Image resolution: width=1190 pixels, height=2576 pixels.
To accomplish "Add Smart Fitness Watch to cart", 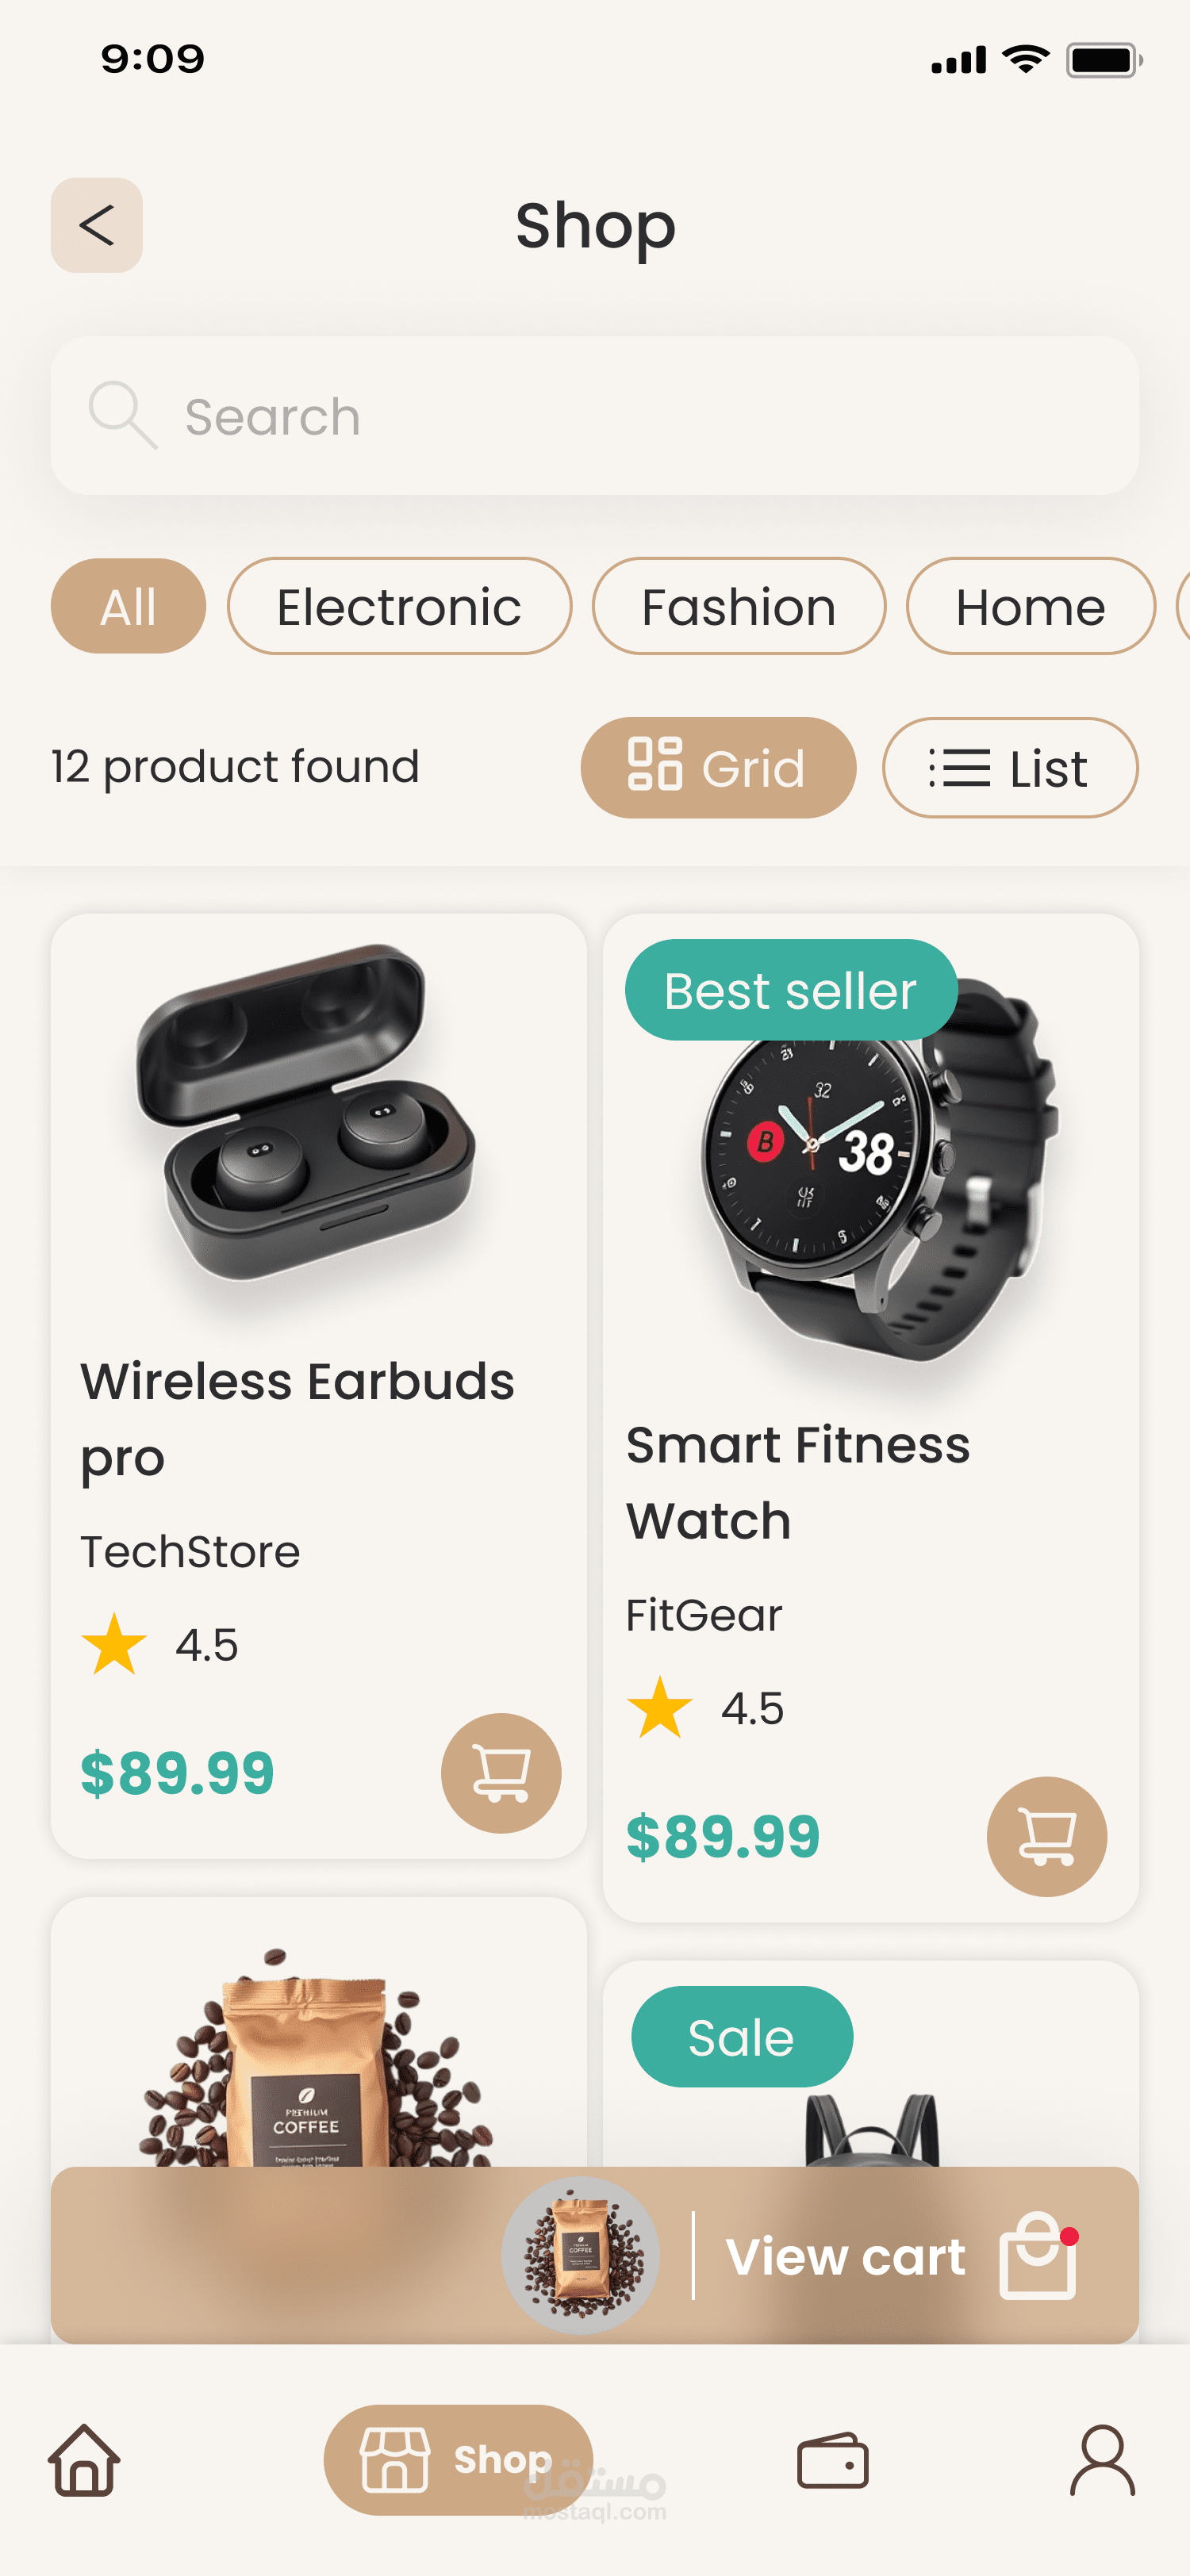I will [x=1046, y=1836].
